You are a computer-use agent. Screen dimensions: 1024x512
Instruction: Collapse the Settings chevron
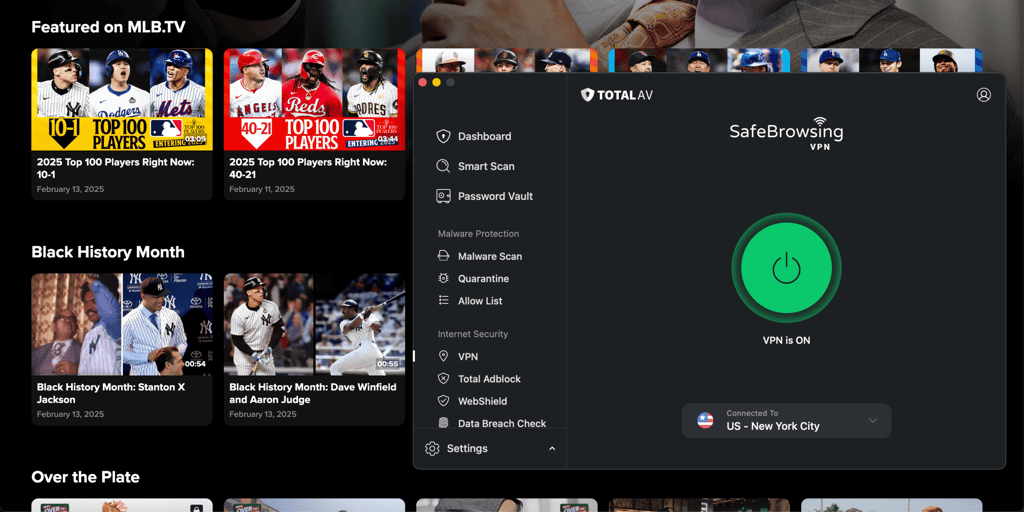point(552,449)
